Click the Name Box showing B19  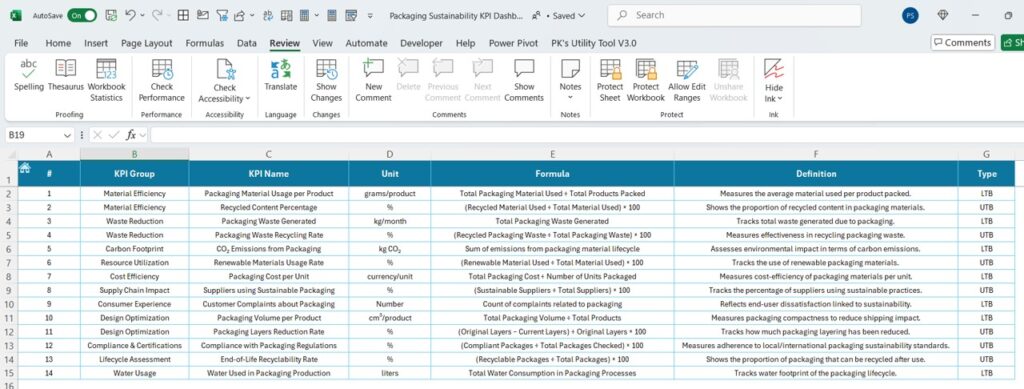click(x=33, y=135)
